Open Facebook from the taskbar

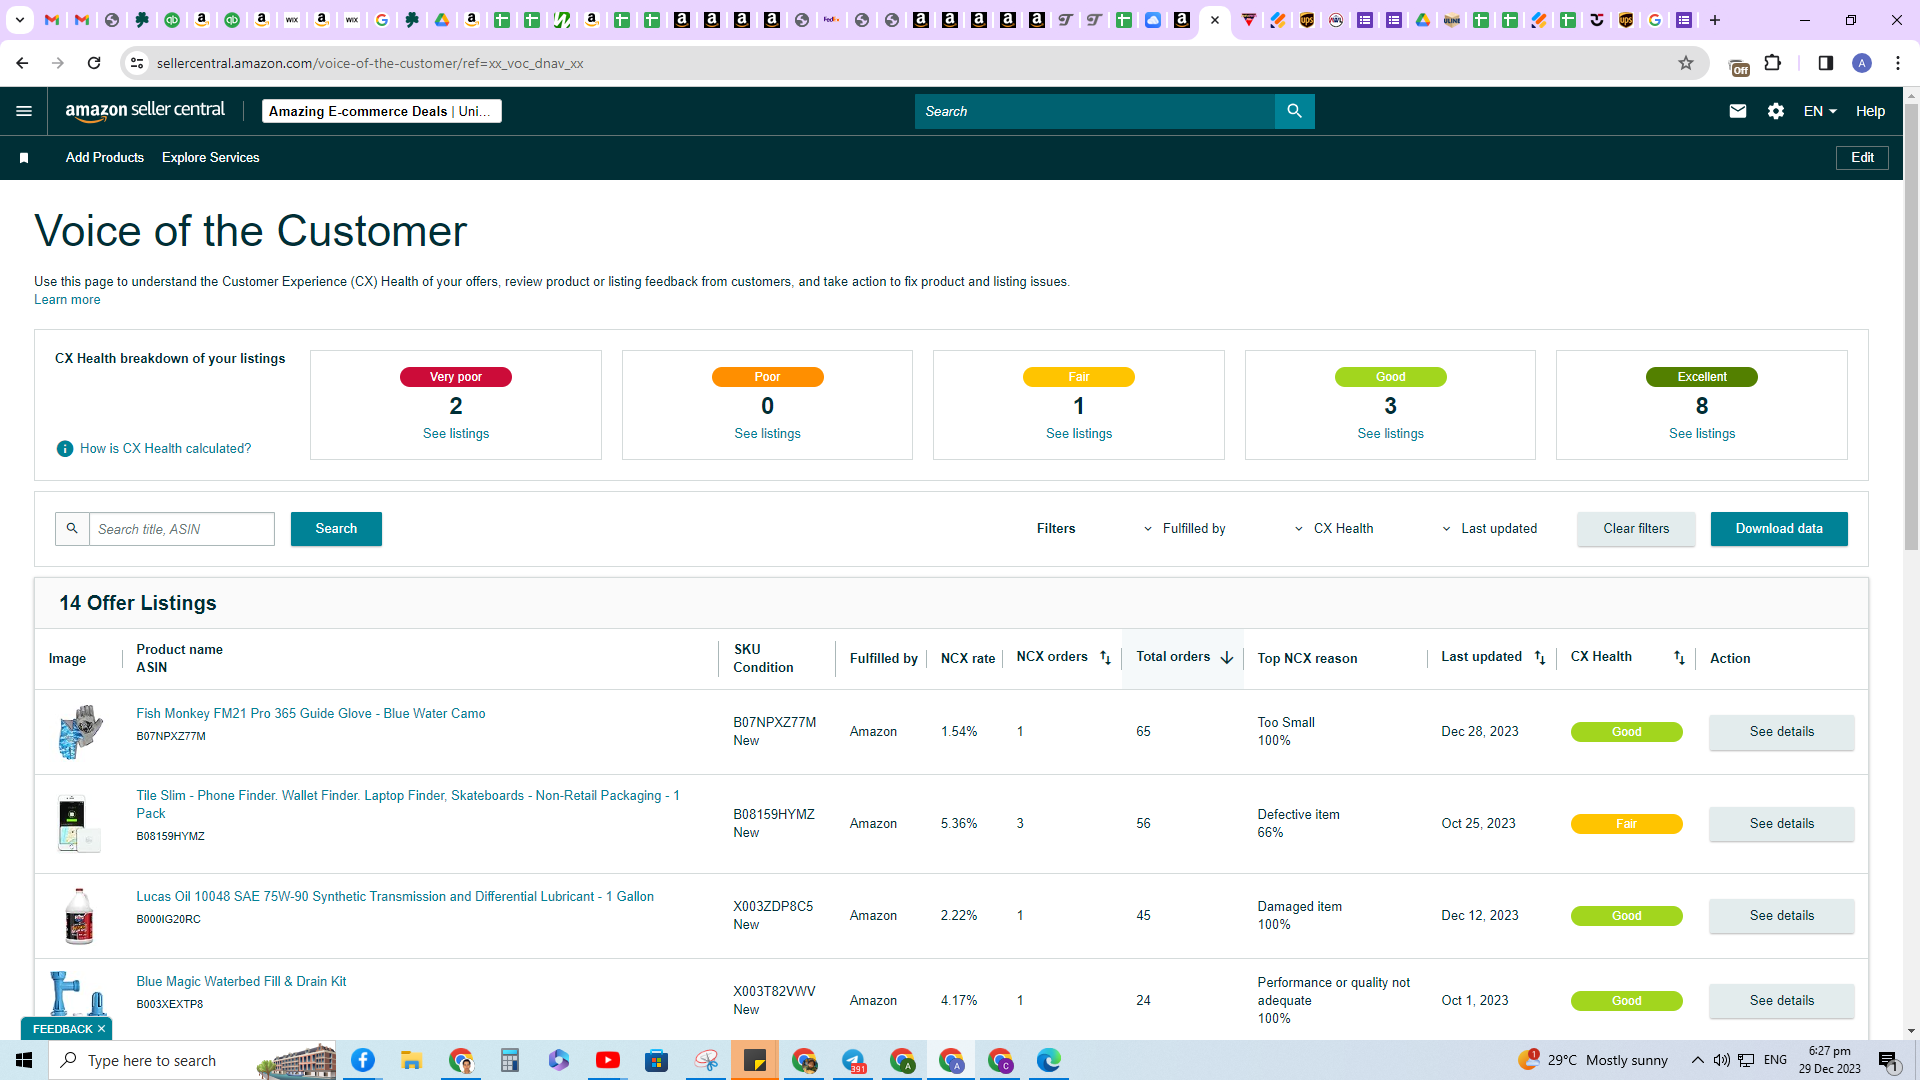pos(363,1060)
